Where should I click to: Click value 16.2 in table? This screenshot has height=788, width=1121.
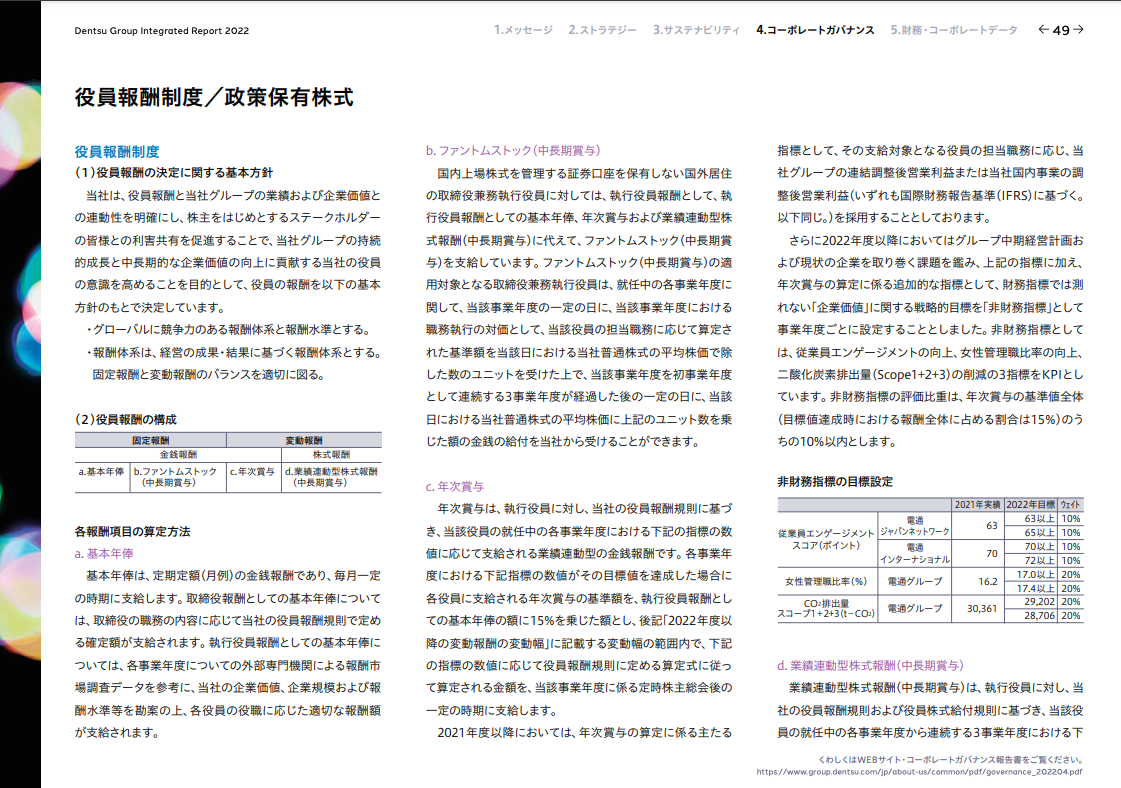pyautogui.click(x=987, y=581)
